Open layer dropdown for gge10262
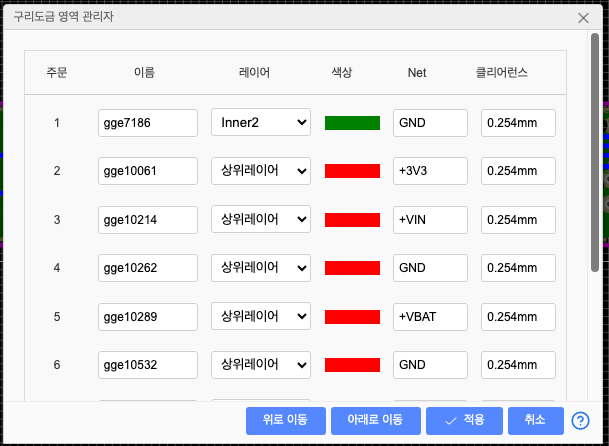The image size is (609, 446). (261, 268)
